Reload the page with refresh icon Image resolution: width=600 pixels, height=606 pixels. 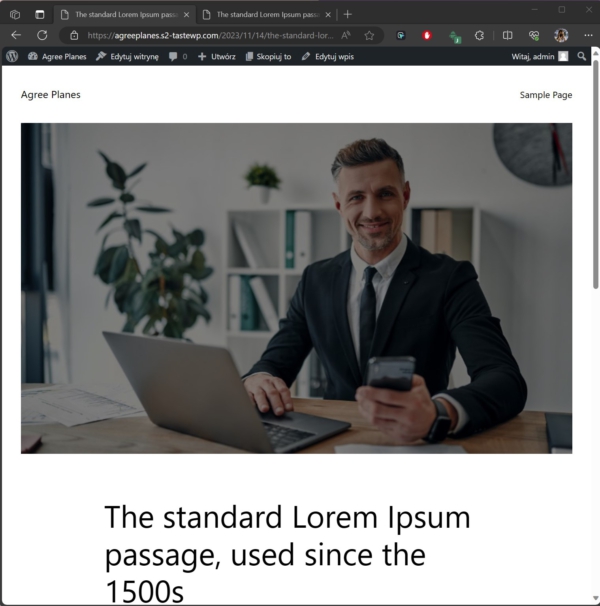pos(42,35)
